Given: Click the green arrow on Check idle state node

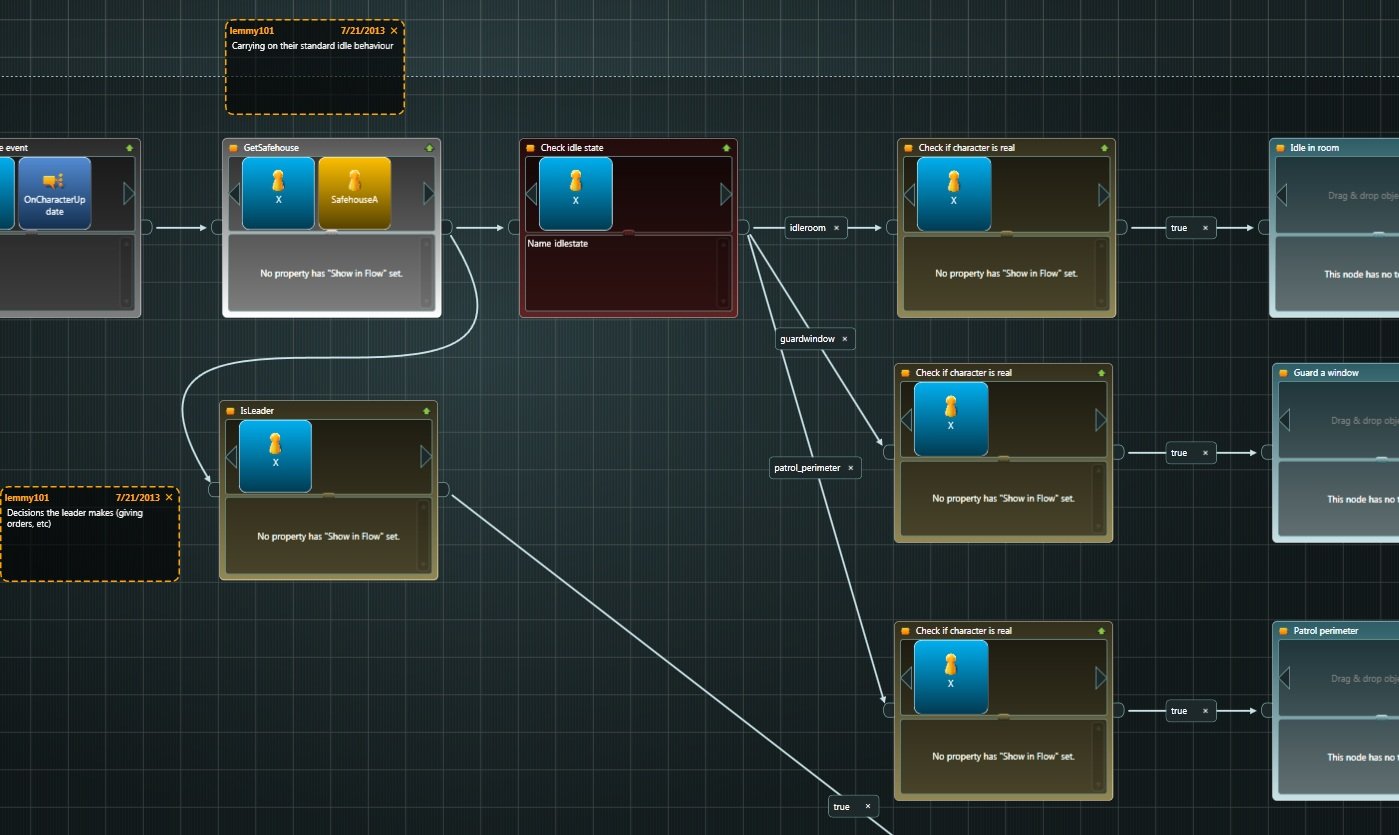Looking at the screenshot, I should point(727,147).
